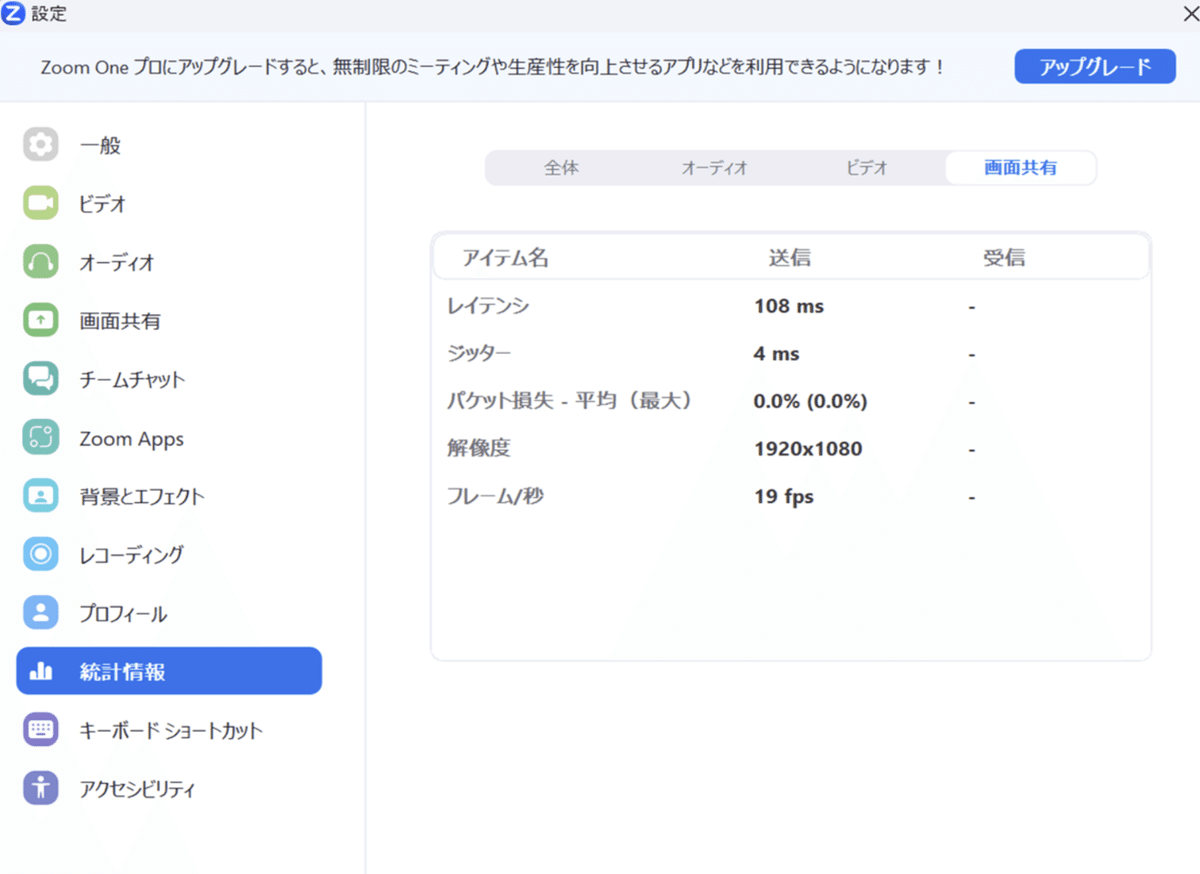1200x874 pixels.
Task: Click the Zoom logo in title bar
Action: click(x=12, y=13)
